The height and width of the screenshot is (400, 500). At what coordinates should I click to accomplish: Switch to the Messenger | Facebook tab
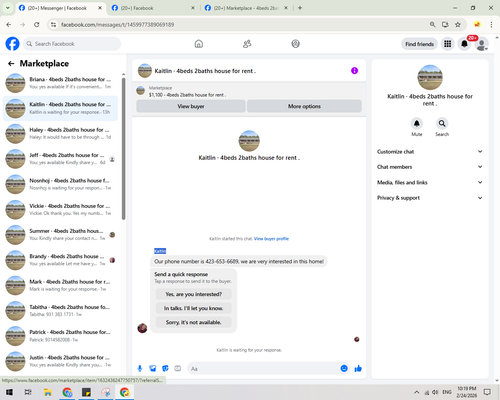[x=60, y=8]
